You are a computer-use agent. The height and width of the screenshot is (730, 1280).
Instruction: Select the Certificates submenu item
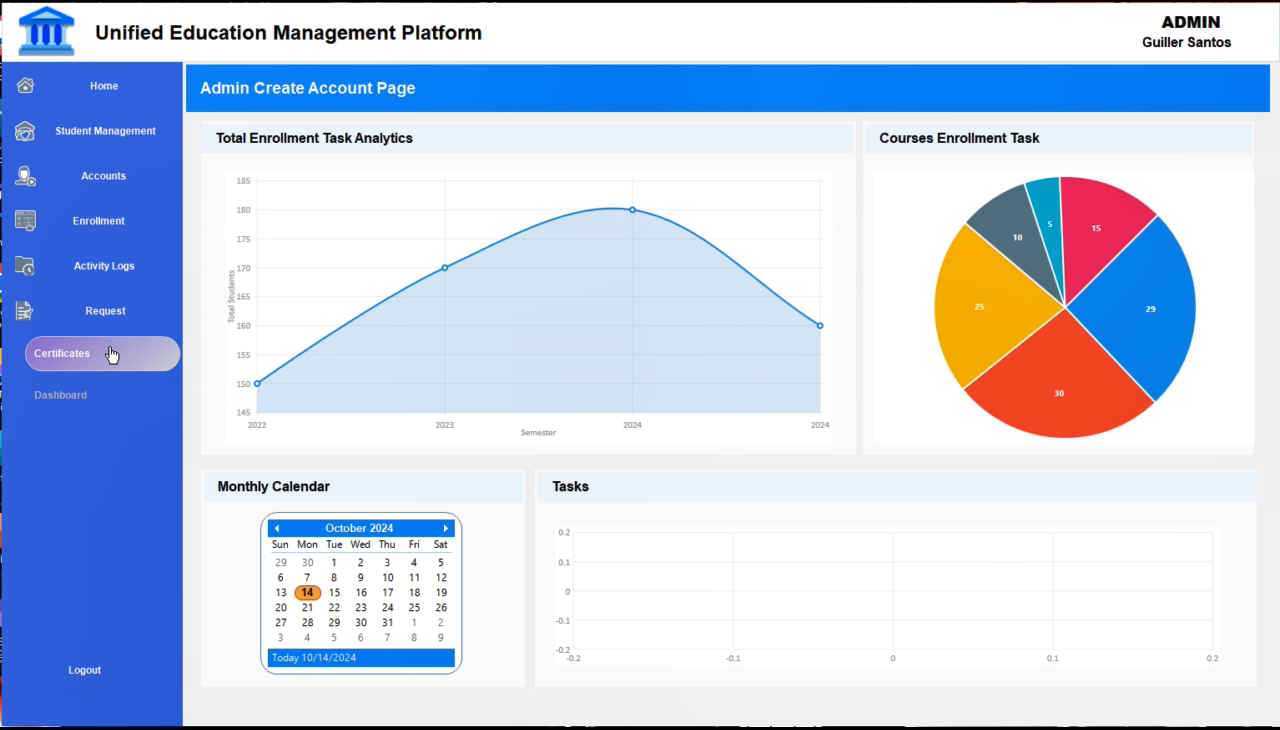point(102,354)
